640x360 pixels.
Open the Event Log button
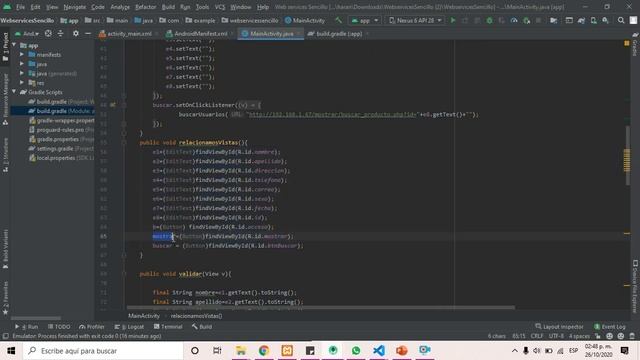[610, 327]
